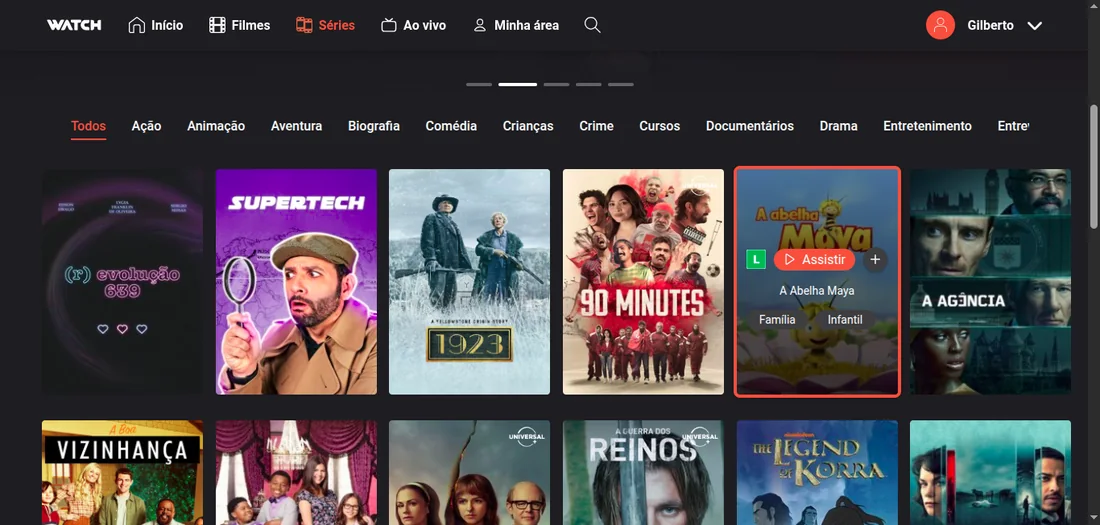The width and height of the screenshot is (1100, 525).
Task: Open search with the magnifier icon
Action: pos(592,25)
